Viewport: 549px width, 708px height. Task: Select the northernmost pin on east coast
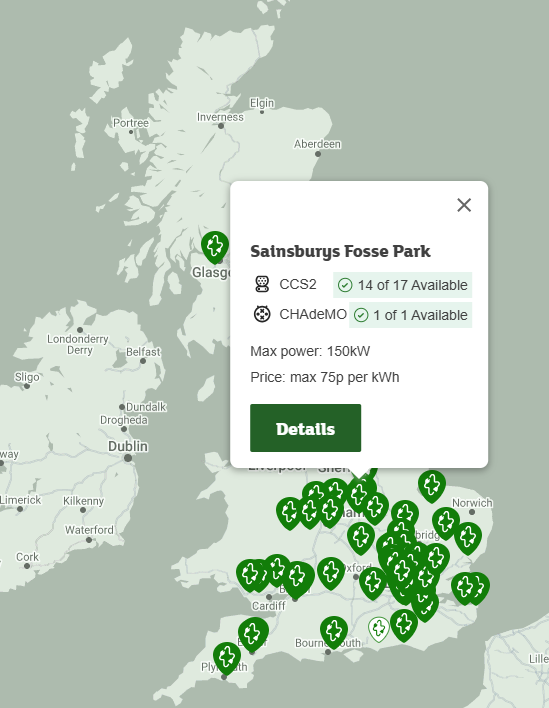[432, 486]
